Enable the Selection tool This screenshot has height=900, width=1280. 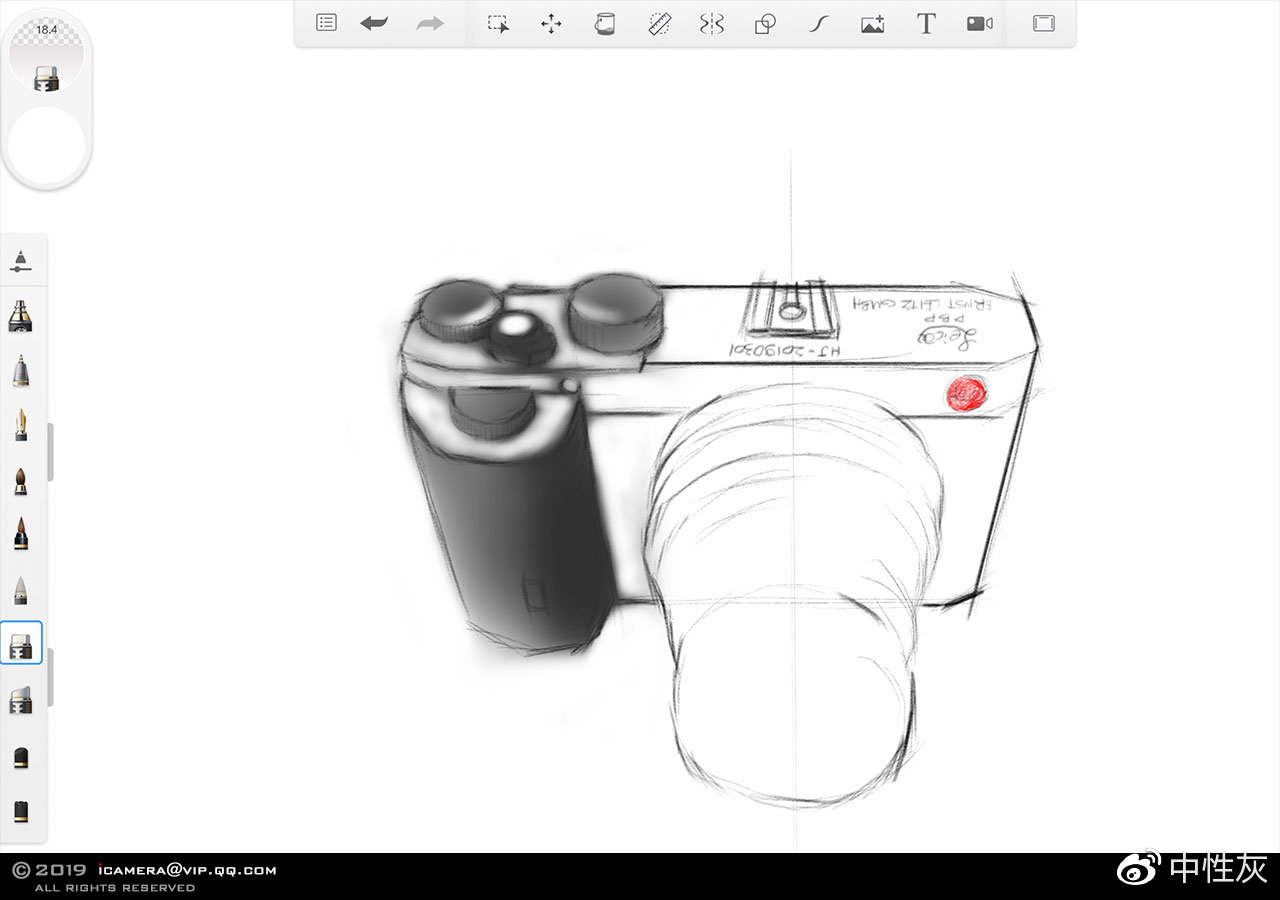[x=498, y=23]
